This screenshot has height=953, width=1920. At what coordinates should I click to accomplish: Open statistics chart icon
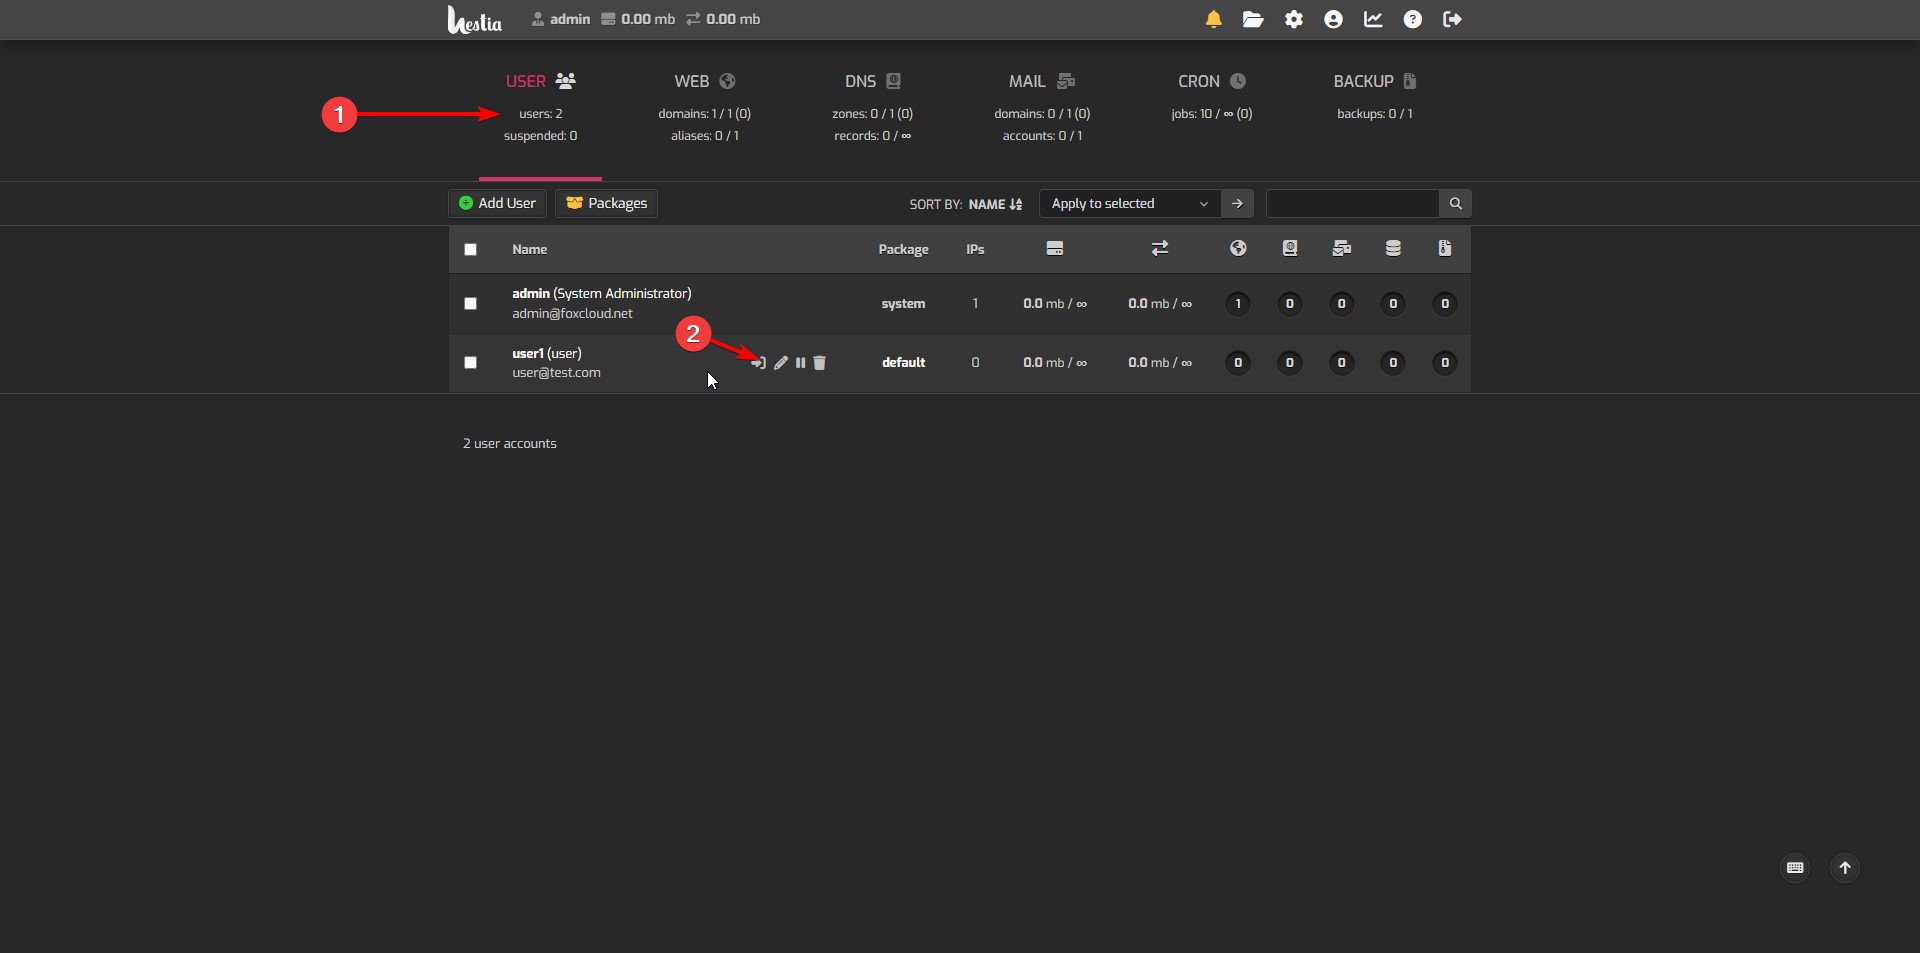pyautogui.click(x=1373, y=19)
